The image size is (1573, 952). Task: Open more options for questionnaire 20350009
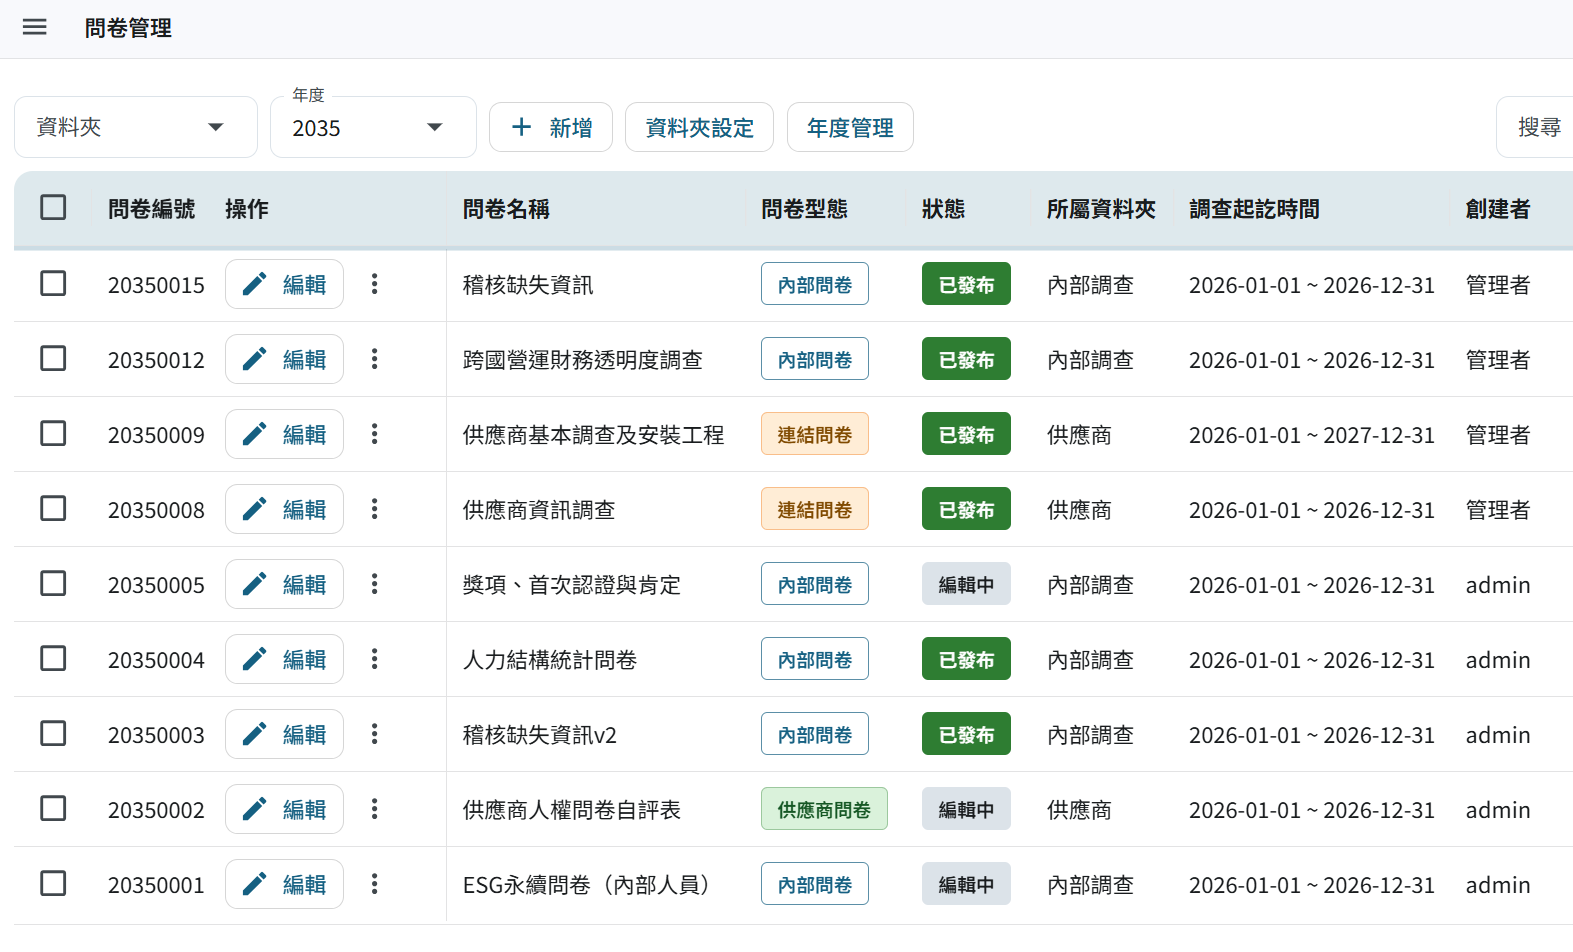coord(374,434)
